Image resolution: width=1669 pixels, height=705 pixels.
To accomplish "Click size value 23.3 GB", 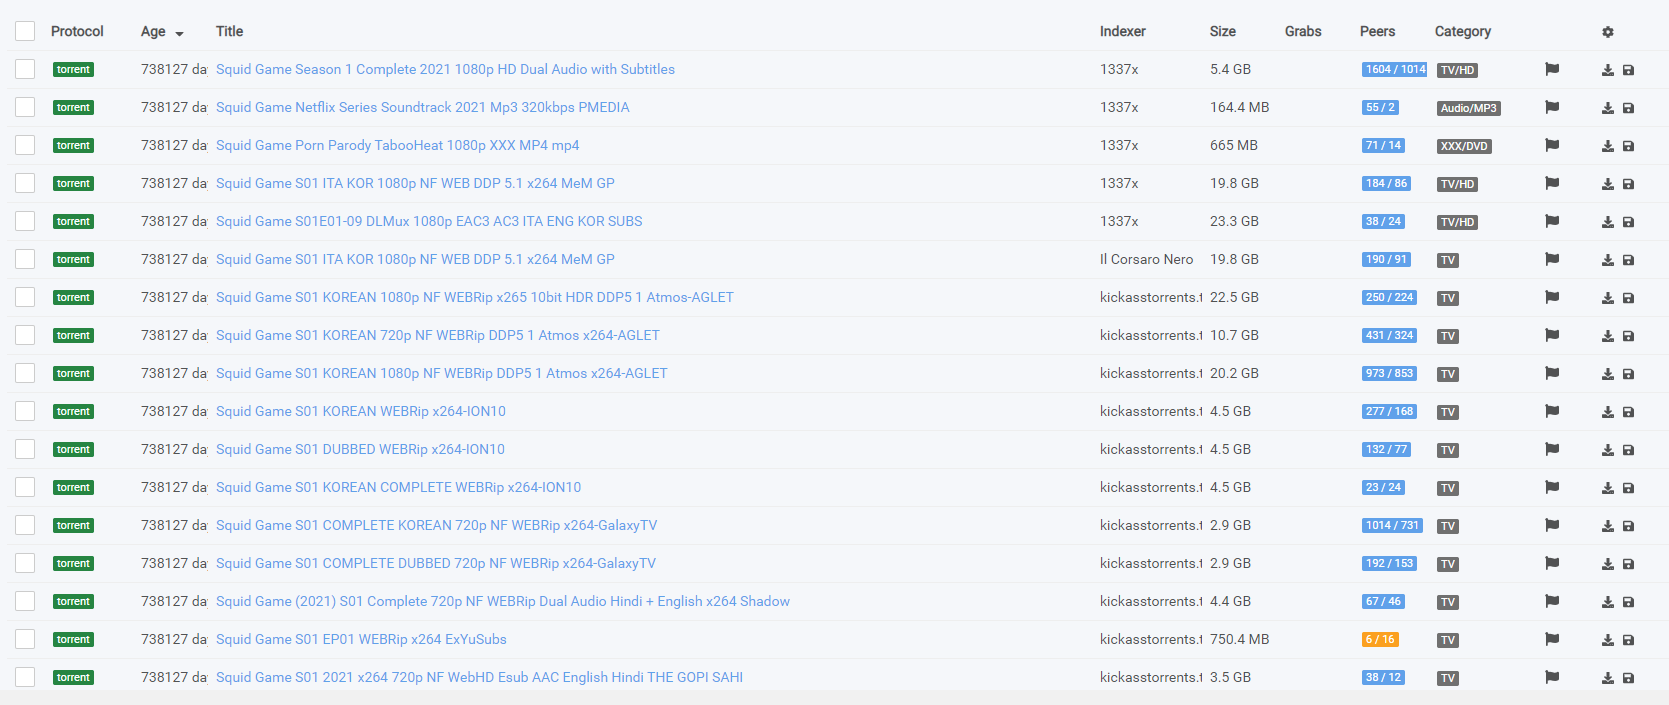I will point(1234,221).
